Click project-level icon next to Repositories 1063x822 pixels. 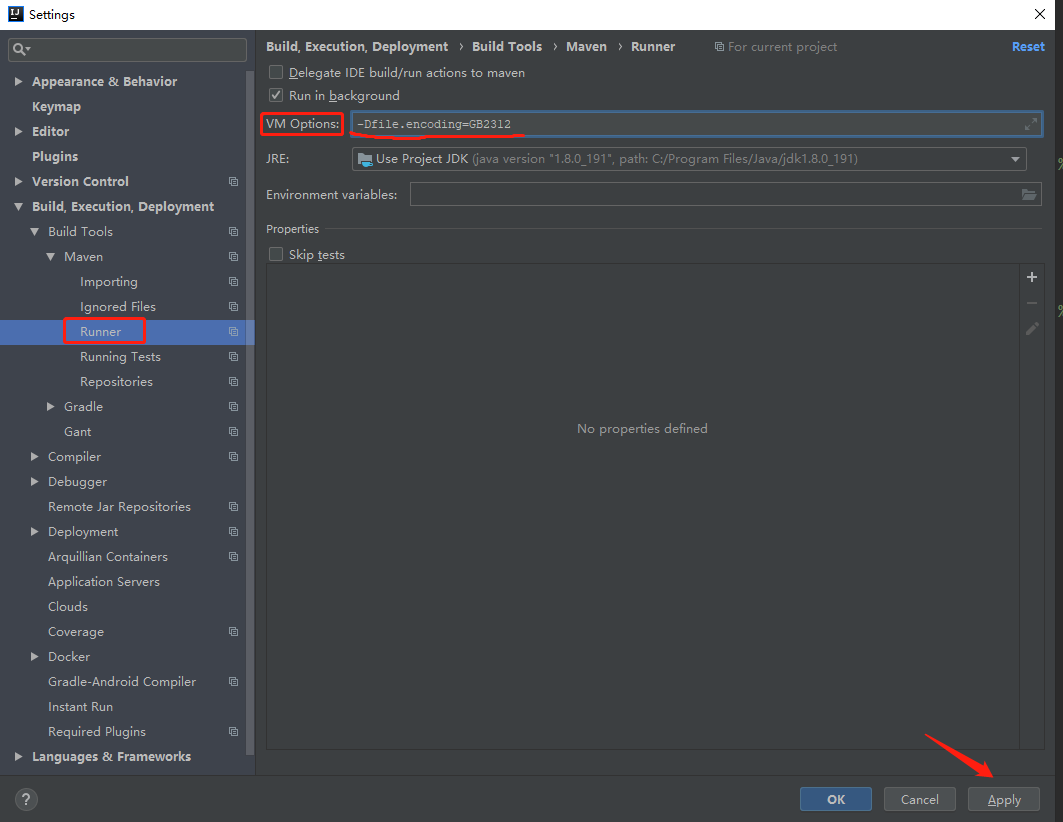[233, 382]
